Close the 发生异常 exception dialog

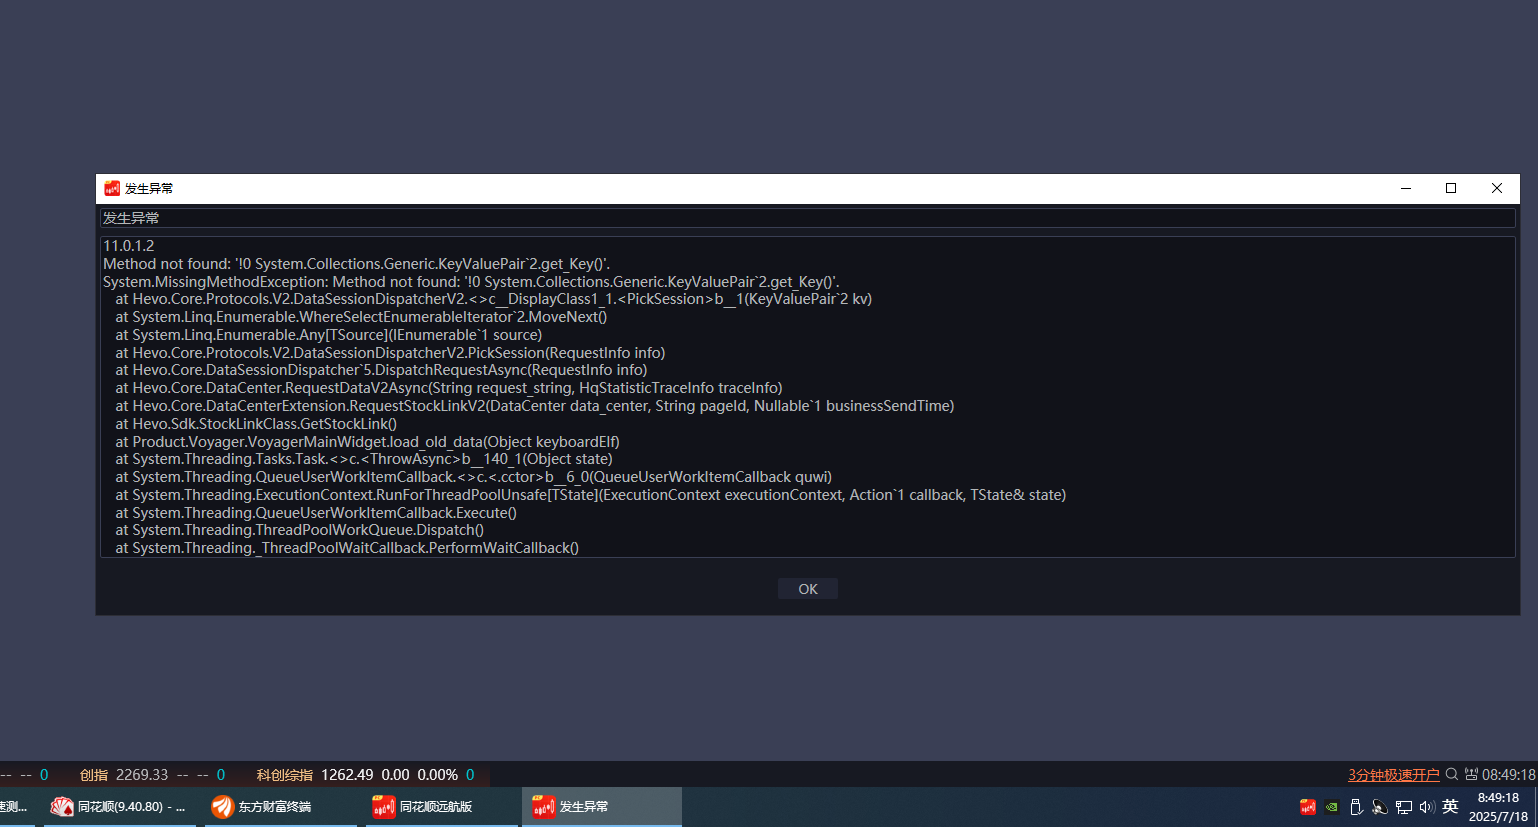pos(1497,188)
